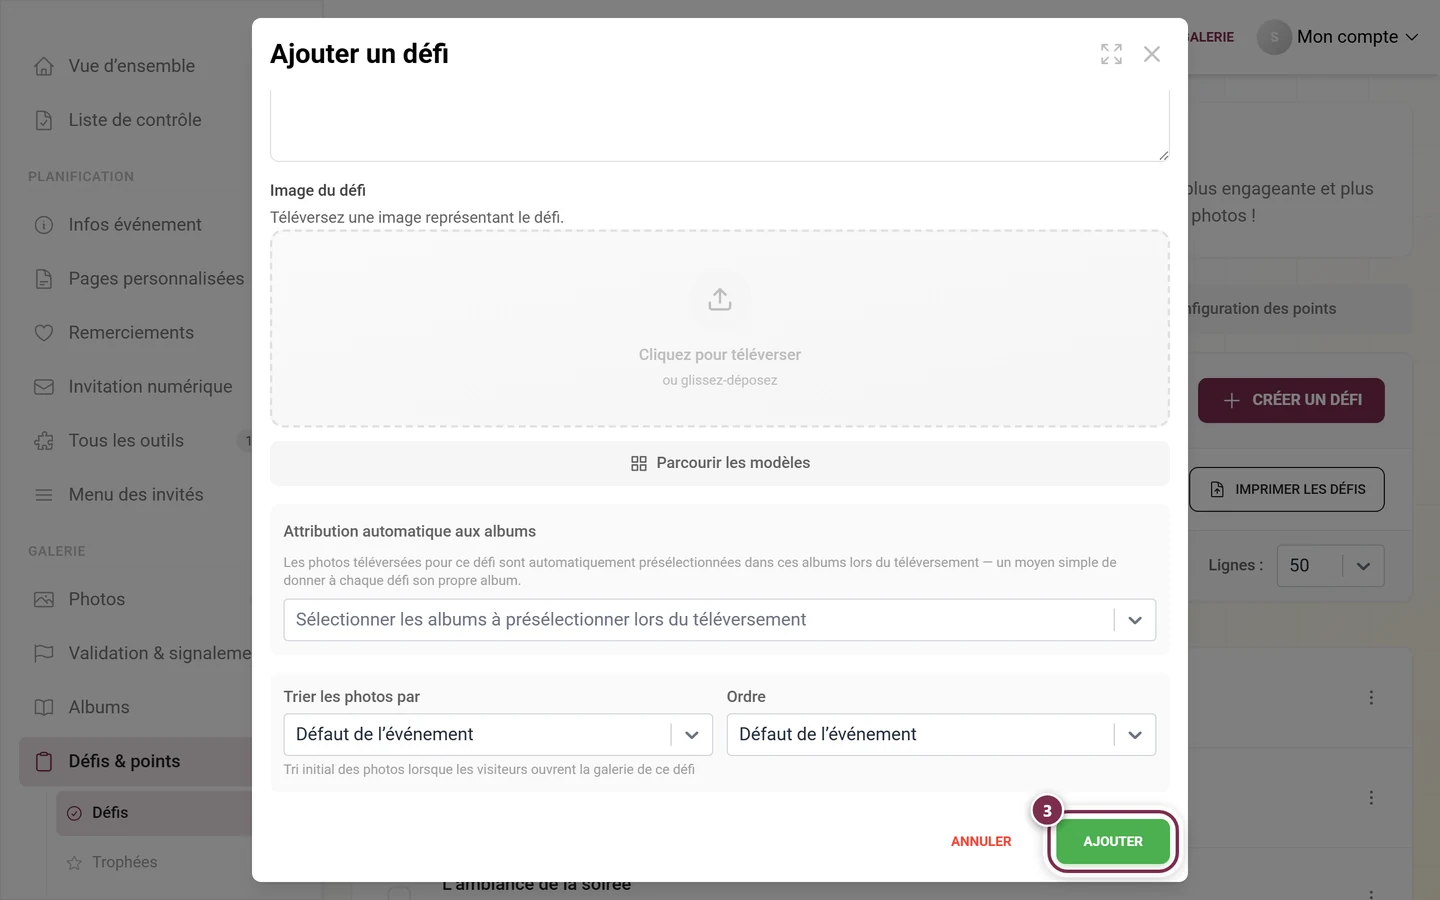The width and height of the screenshot is (1440, 900).
Task: Click the flag icon for Validation & signalement
Action: (44, 653)
